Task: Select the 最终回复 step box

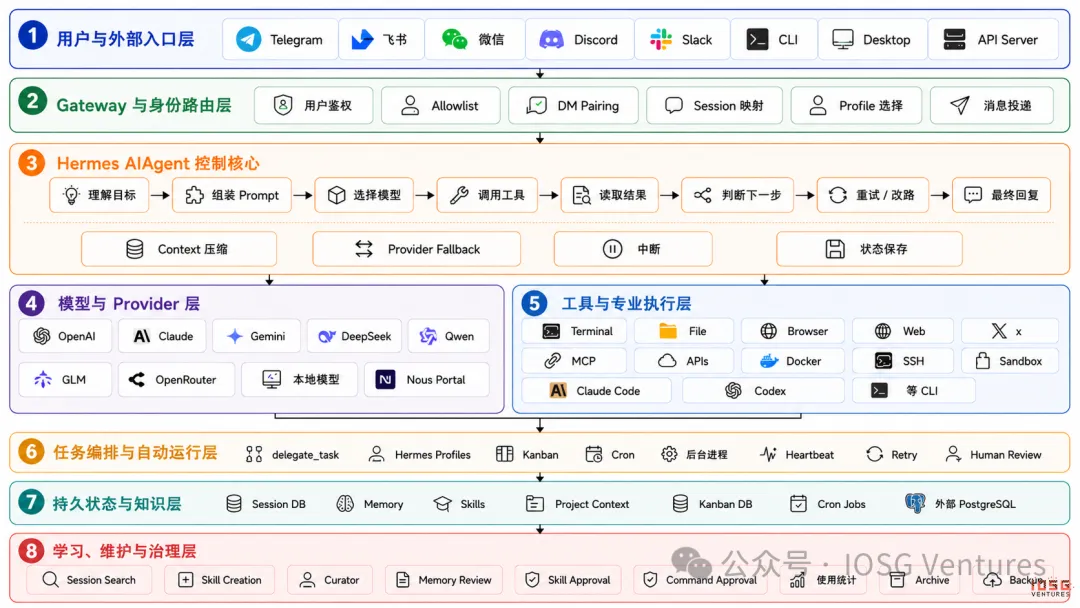Action: point(1000,195)
